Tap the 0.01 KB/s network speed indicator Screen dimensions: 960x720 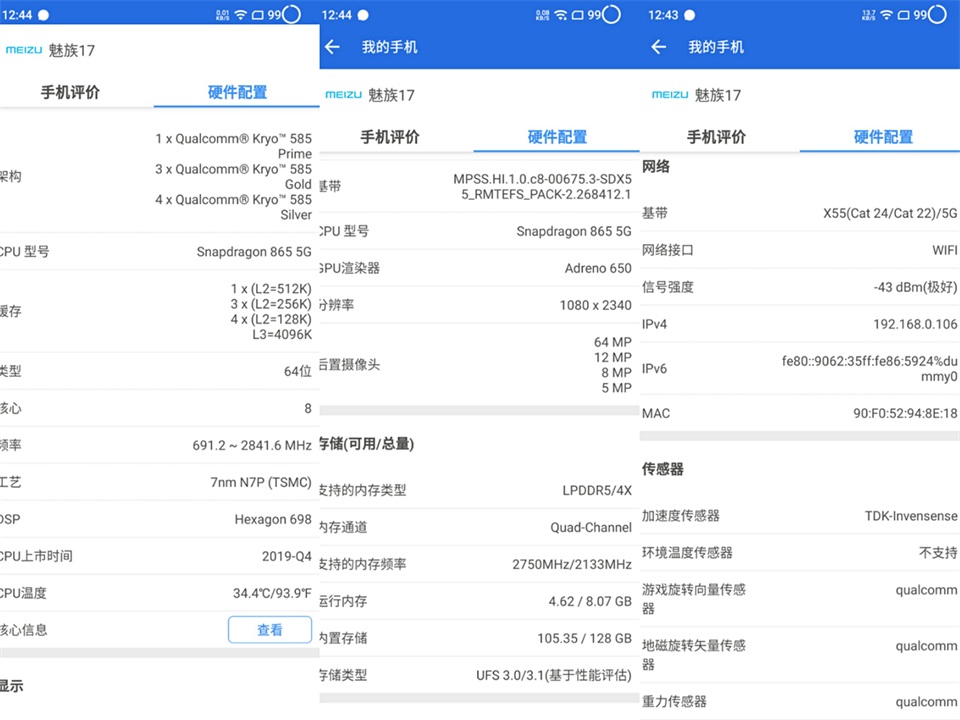click(223, 15)
